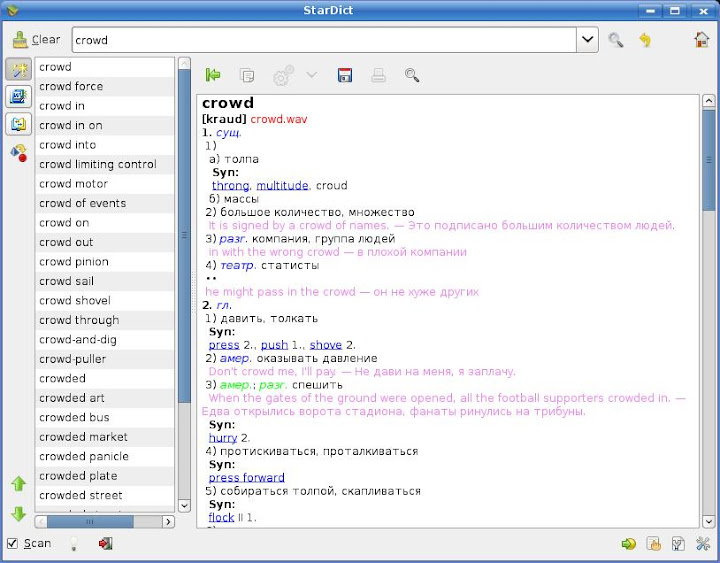Click the save floppy disk toolbar icon
The width and height of the screenshot is (720, 563).
[345, 75]
